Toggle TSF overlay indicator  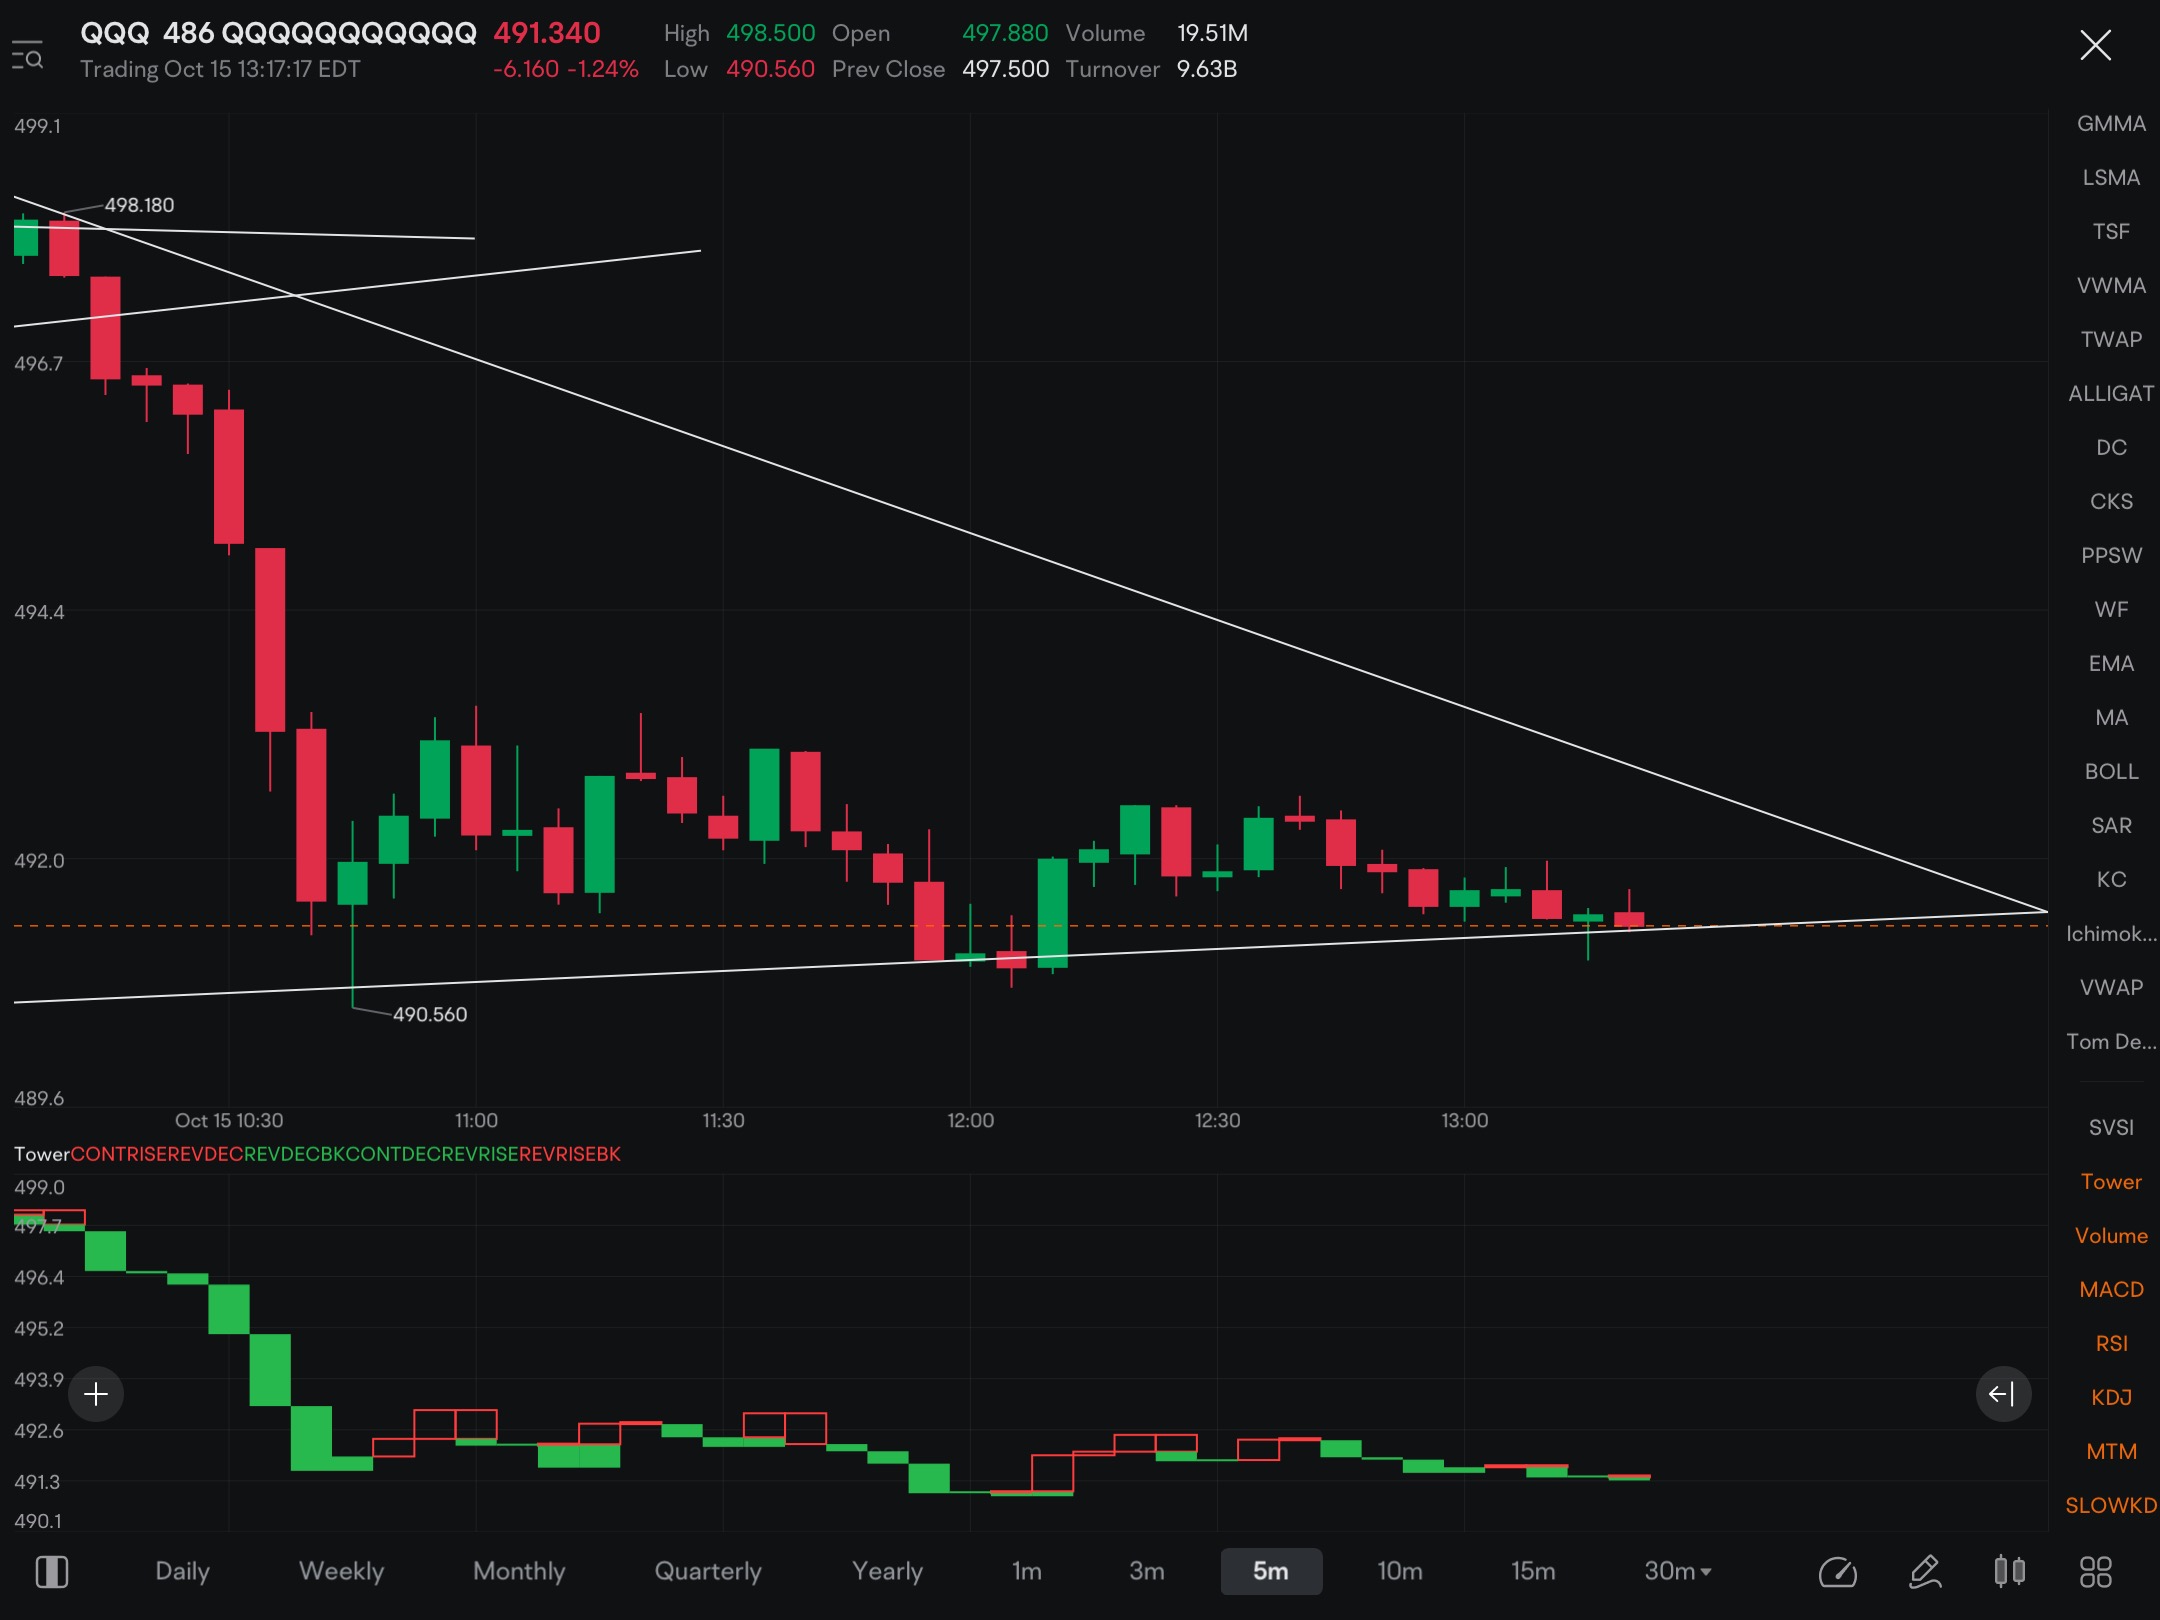(x=2111, y=232)
